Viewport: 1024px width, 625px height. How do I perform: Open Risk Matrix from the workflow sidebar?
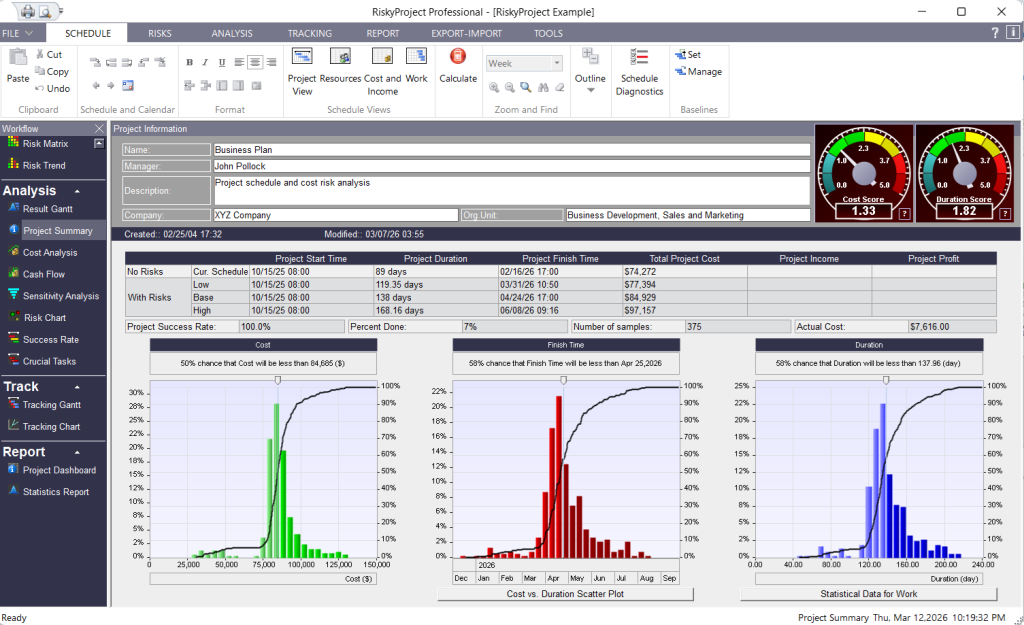(x=45, y=144)
